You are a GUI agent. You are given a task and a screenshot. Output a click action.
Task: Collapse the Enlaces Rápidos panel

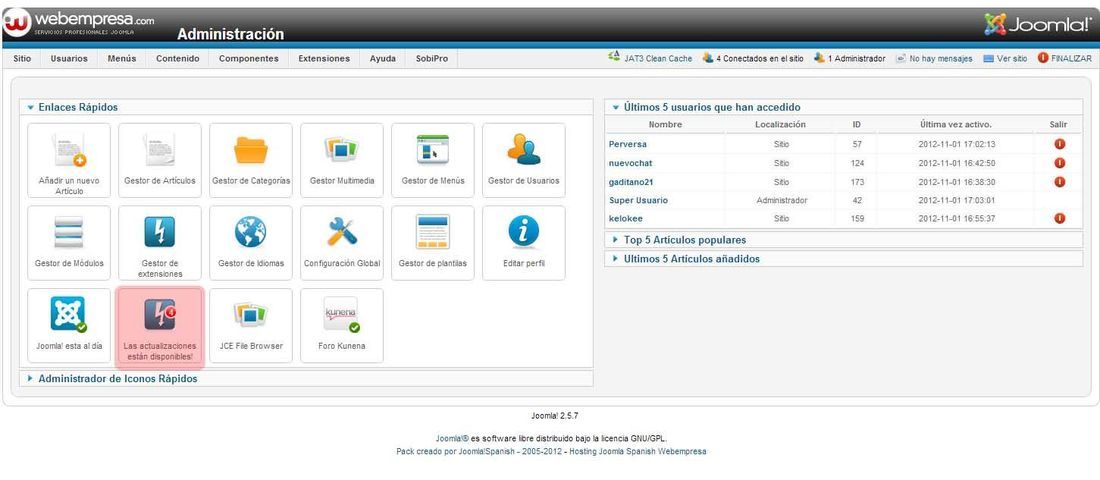(x=307, y=107)
